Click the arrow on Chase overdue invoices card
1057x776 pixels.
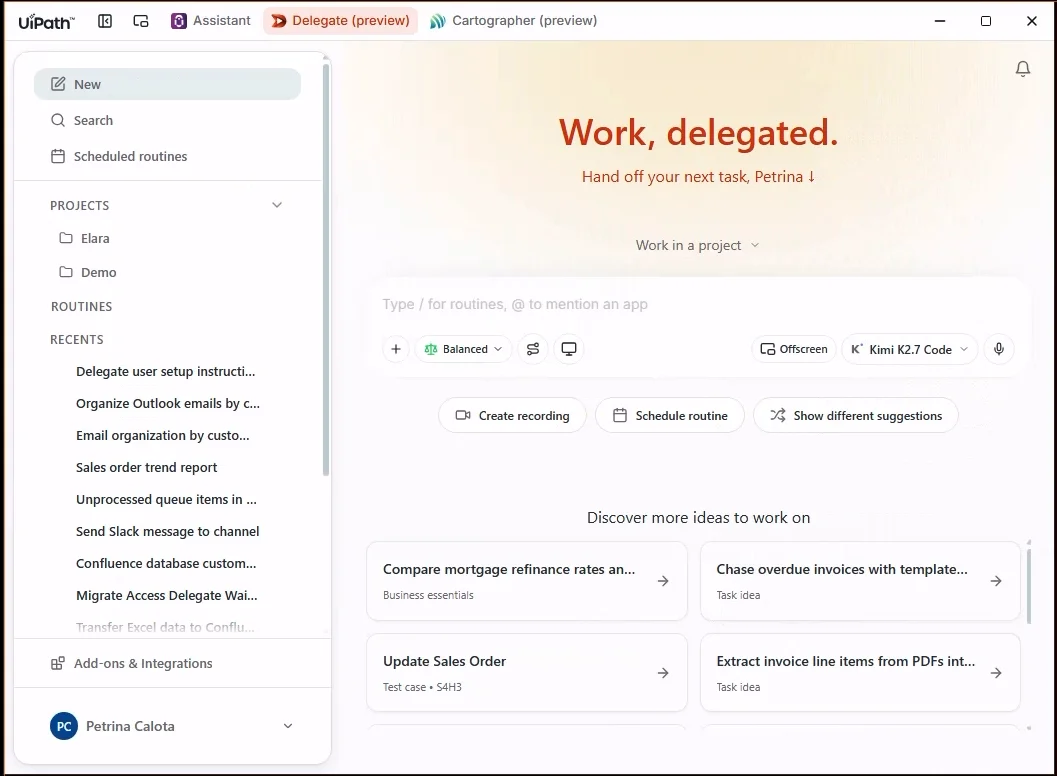pyautogui.click(x=996, y=581)
